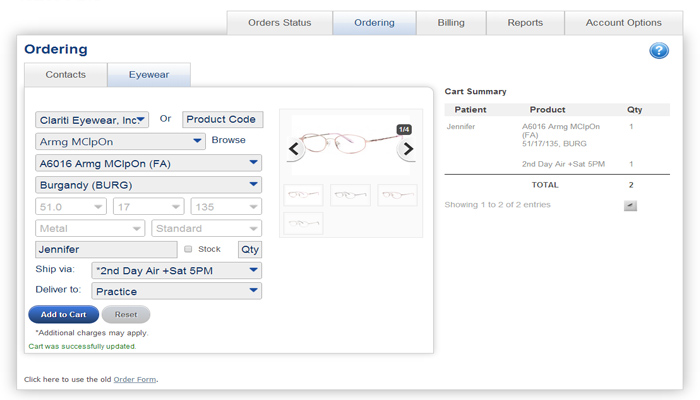Tick the Stock checkbox
This screenshot has height=400, width=700.
point(188,249)
